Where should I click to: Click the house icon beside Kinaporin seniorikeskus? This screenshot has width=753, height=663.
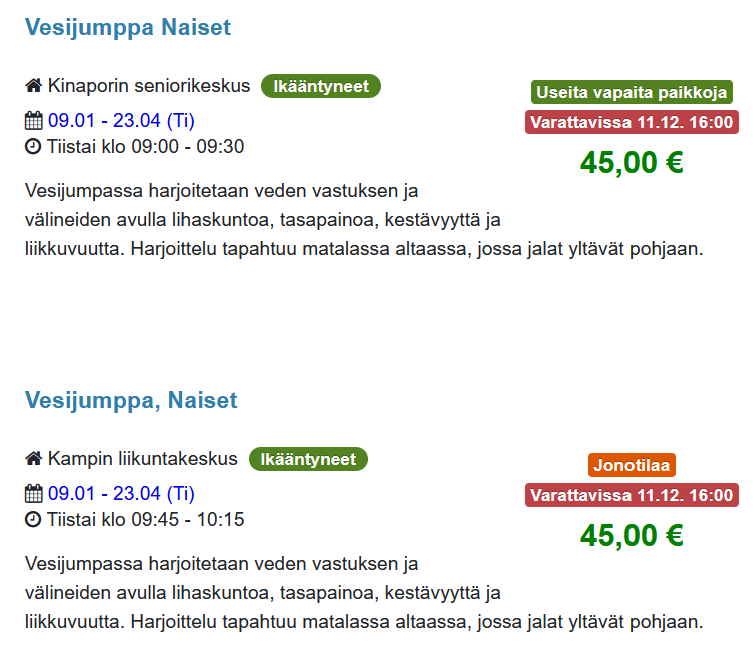[34, 86]
